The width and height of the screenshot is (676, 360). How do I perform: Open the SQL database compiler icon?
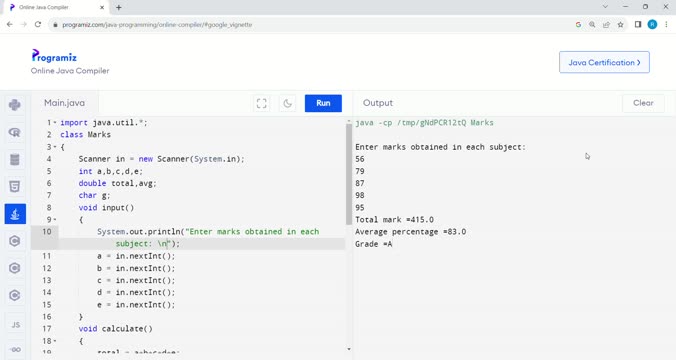coord(15,160)
